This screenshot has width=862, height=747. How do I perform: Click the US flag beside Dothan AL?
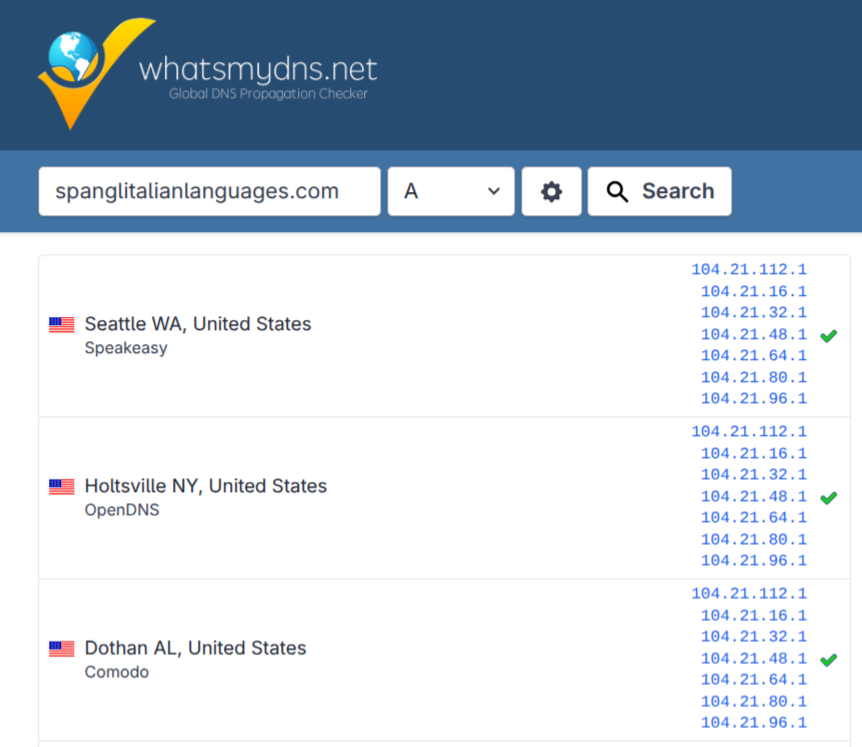[62, 649]
